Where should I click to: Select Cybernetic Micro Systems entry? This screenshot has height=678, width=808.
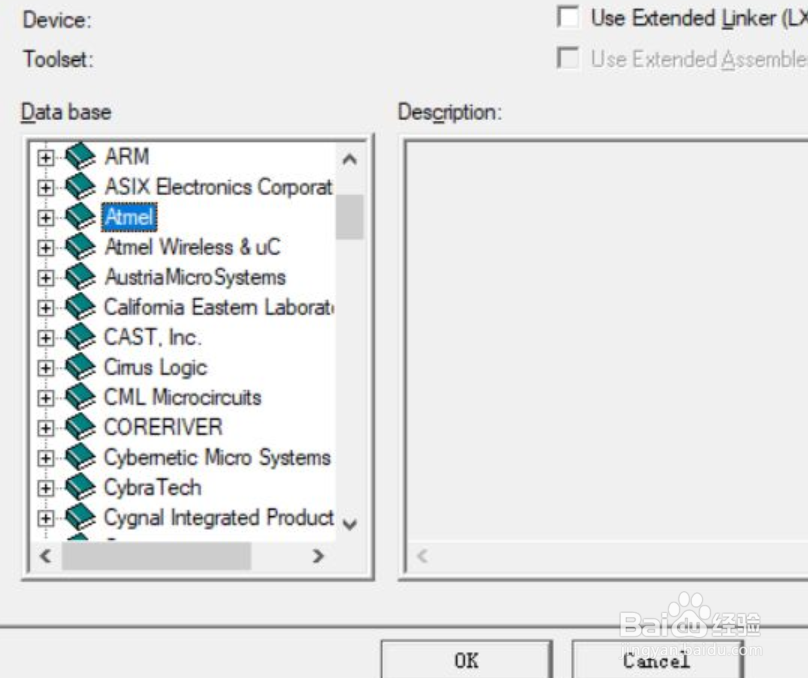[x=217, y=457]
